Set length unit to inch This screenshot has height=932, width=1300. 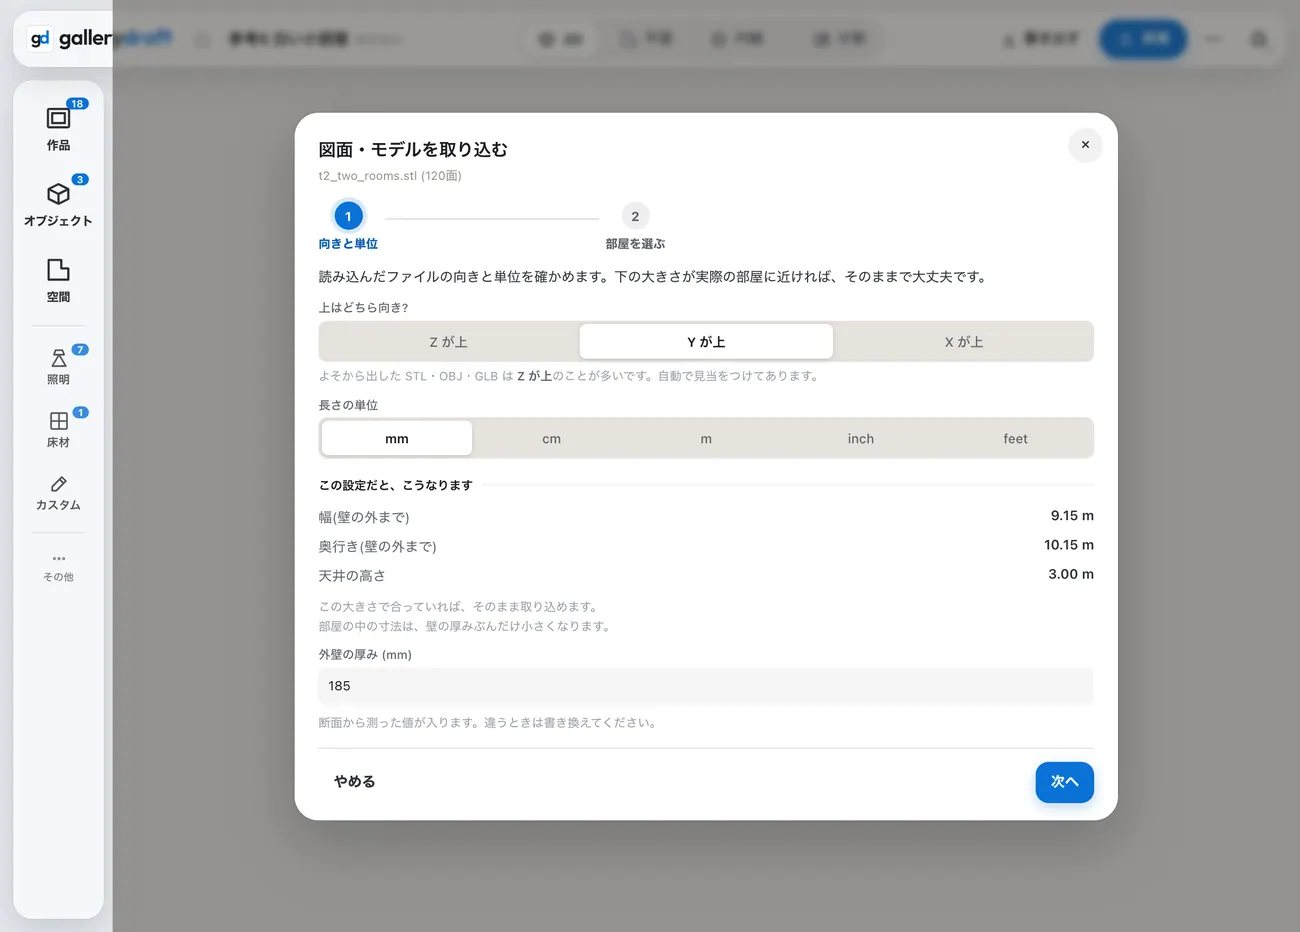point(861,438)
